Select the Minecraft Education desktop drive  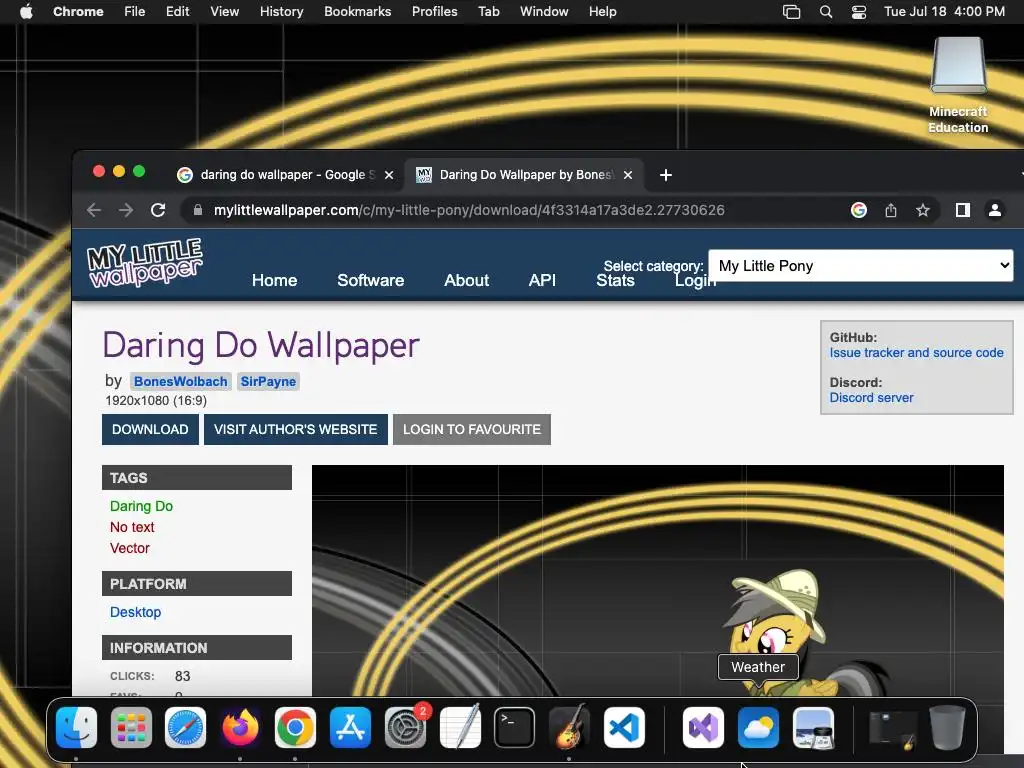pyautogui.click(x=958, y=85)
